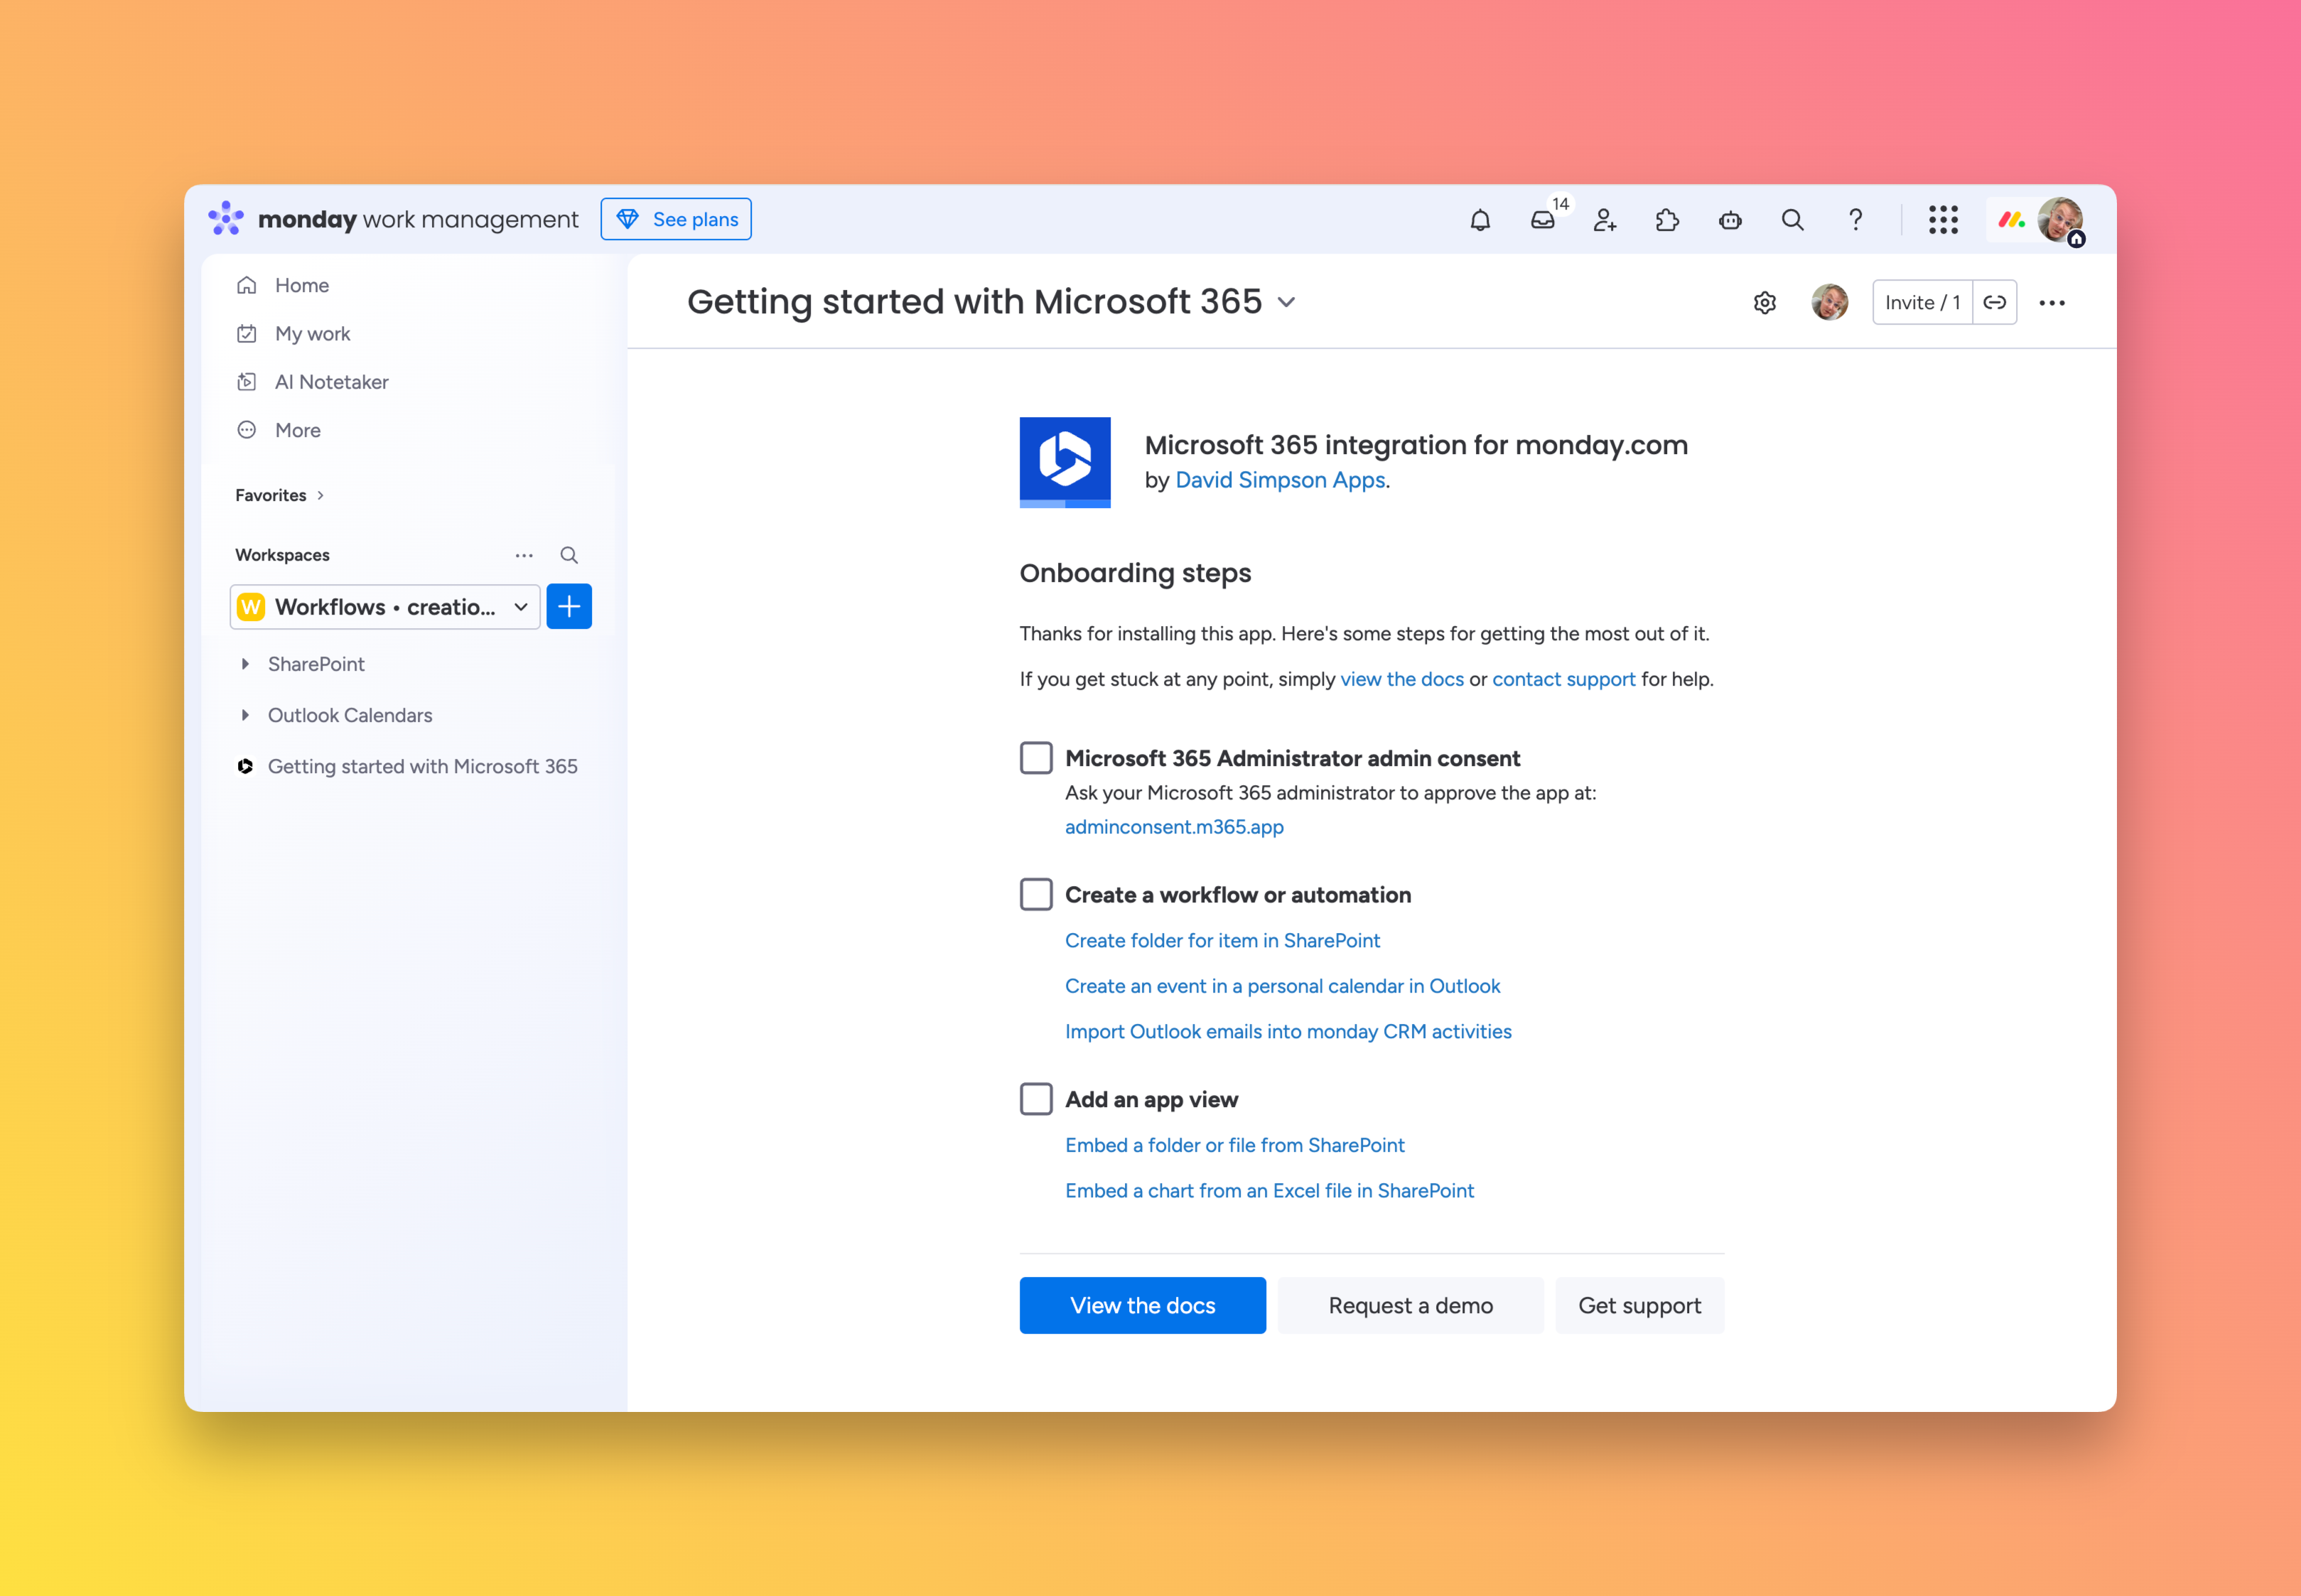The width and height of the screenshot is (2301, 1596).
Task: Open AI Notetaker from the sidebar
Action: click(331, 382)
